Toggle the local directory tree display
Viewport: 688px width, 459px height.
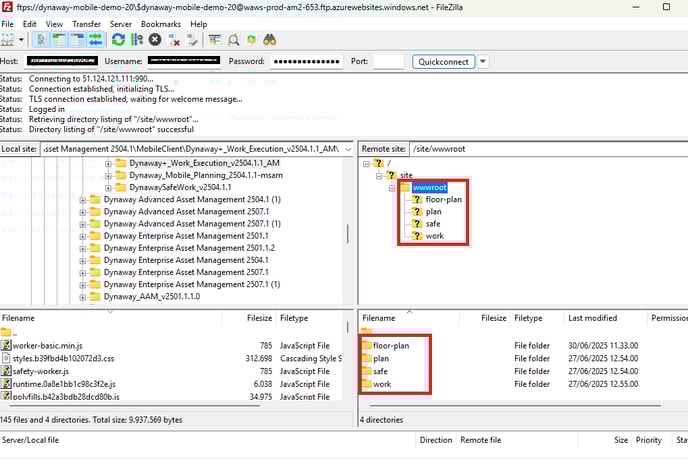pos(59,40)
